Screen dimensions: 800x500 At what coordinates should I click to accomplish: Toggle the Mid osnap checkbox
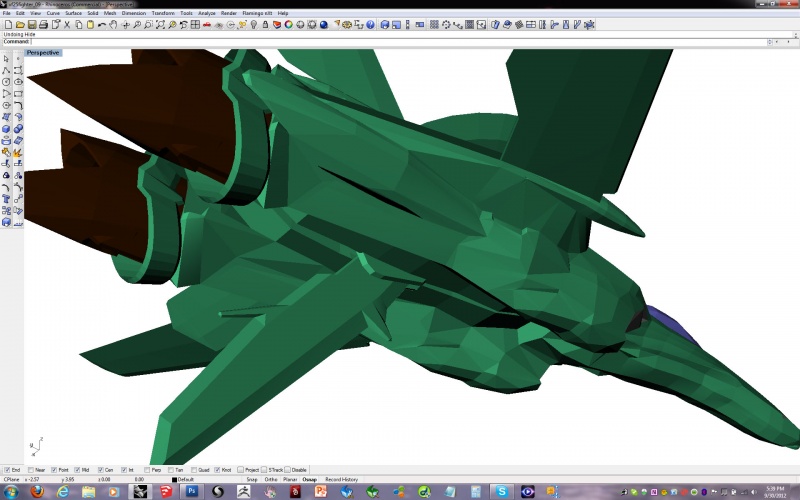pos(77,470)
